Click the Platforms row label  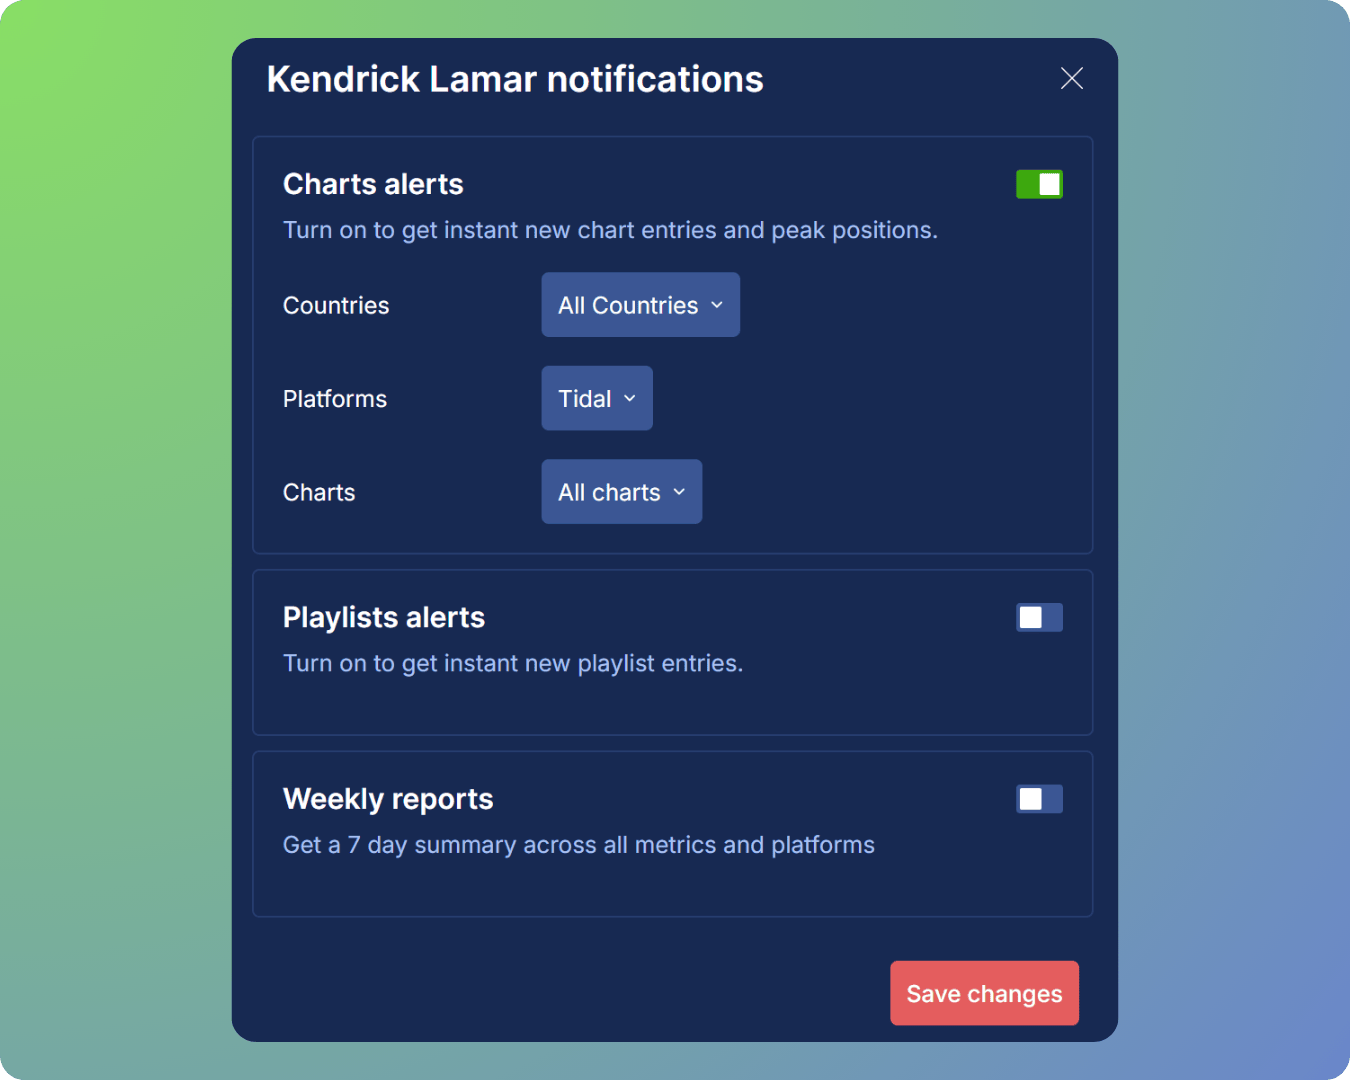coord(335,398)
